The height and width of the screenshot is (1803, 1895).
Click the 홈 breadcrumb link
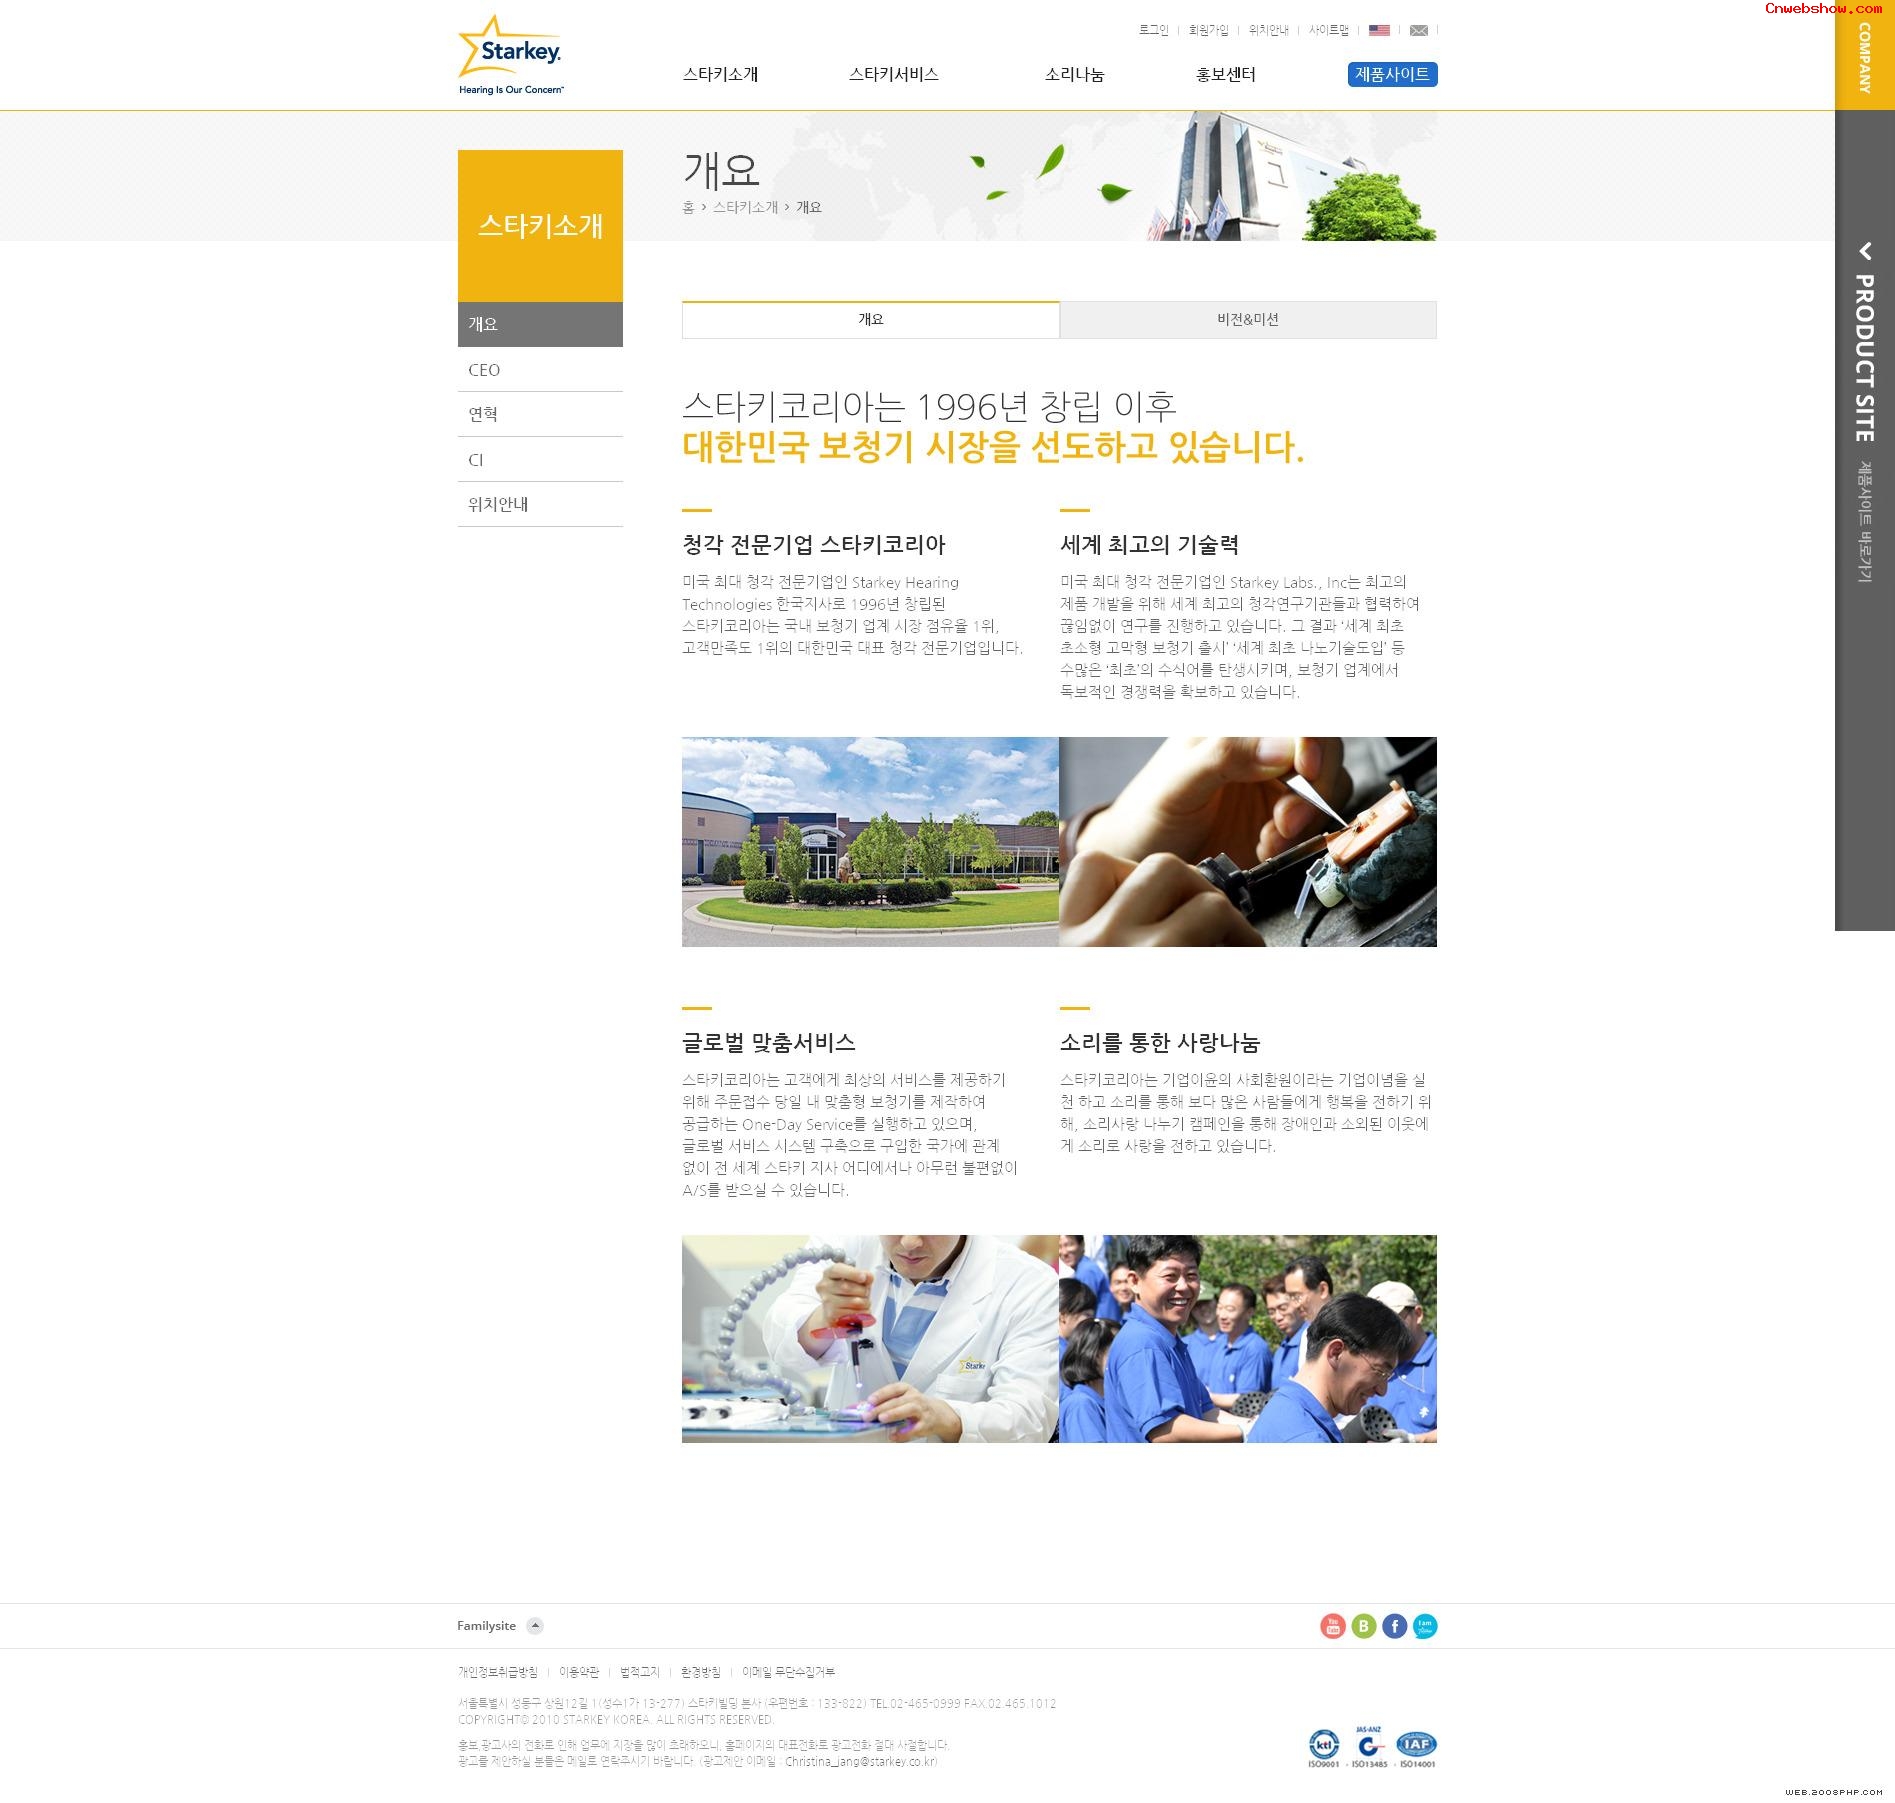(688, 207)
